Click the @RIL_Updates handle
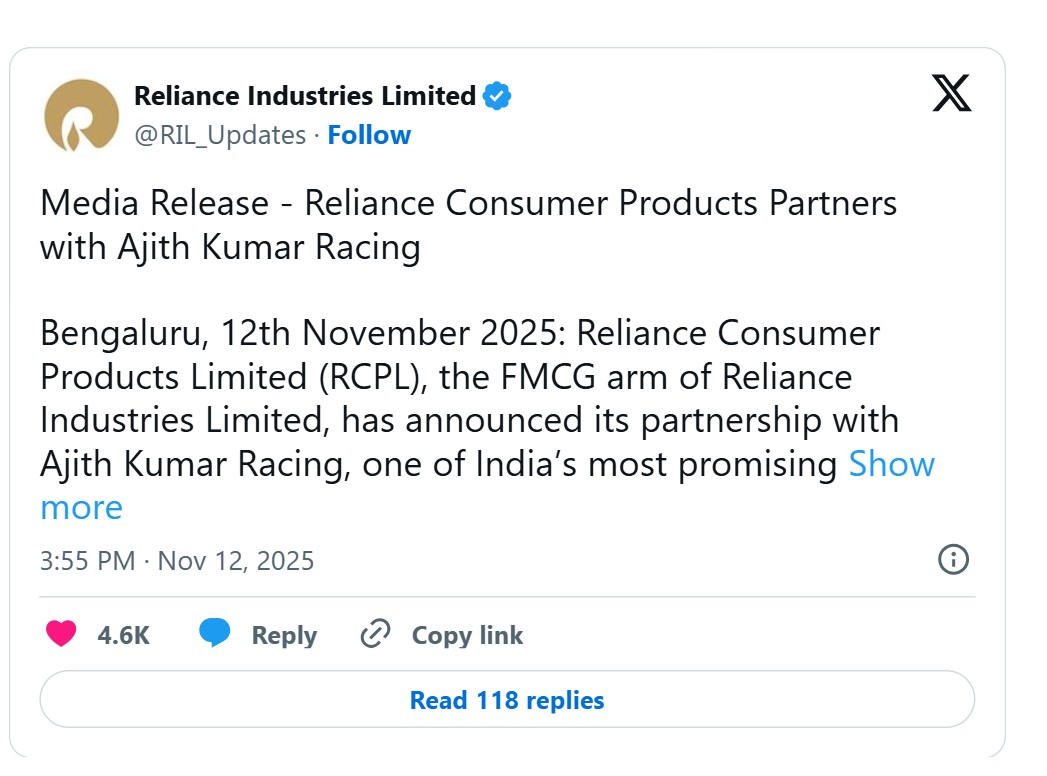Image resolution: width=1047 pixels, height=776 pixels. pyautogui.click(x=220, y=135)
